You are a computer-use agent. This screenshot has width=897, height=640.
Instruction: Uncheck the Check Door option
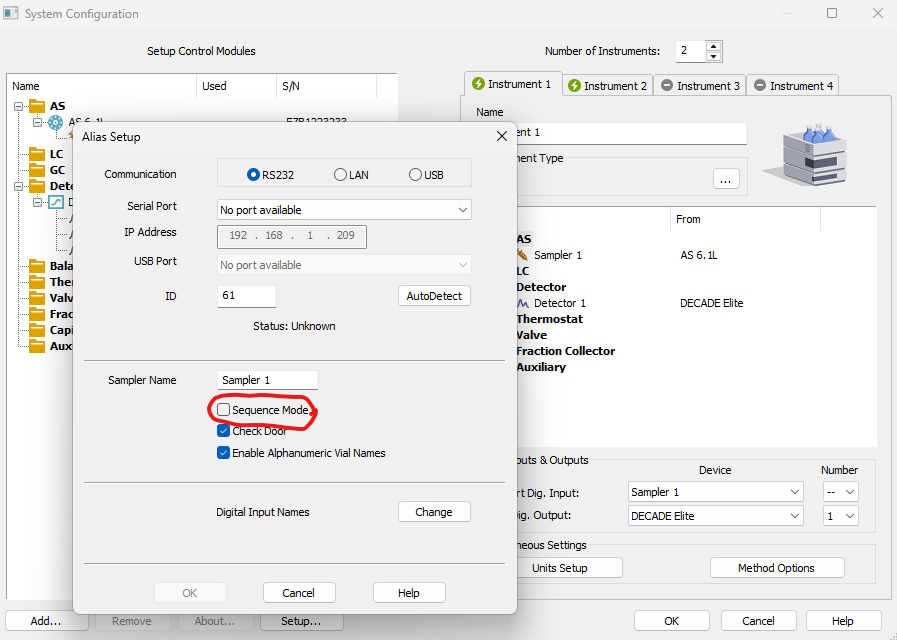224,431
